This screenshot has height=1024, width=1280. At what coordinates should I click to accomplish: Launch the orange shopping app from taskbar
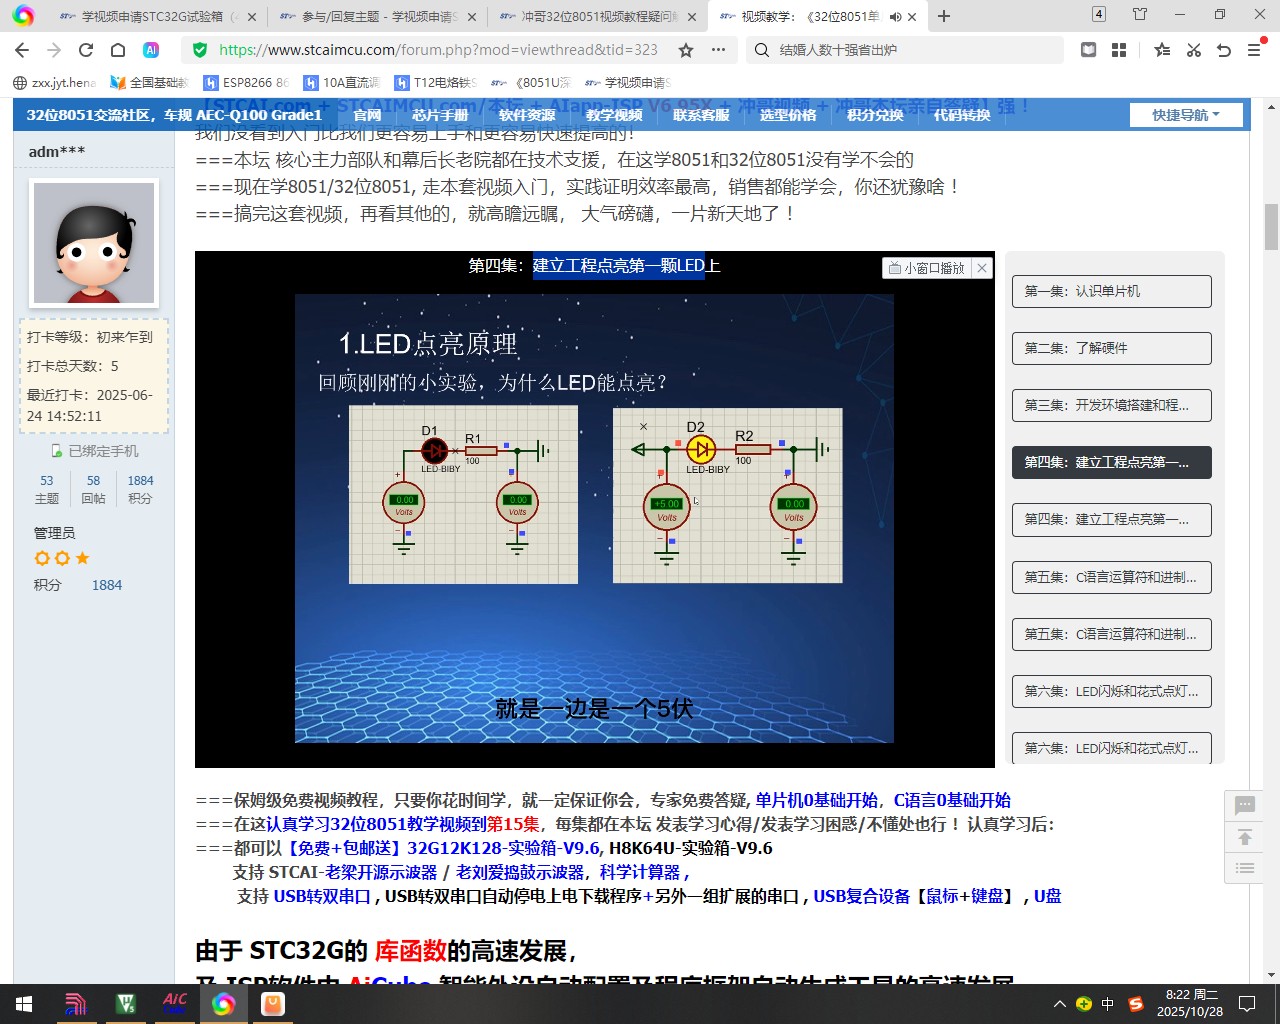[x=272, y=1003]
